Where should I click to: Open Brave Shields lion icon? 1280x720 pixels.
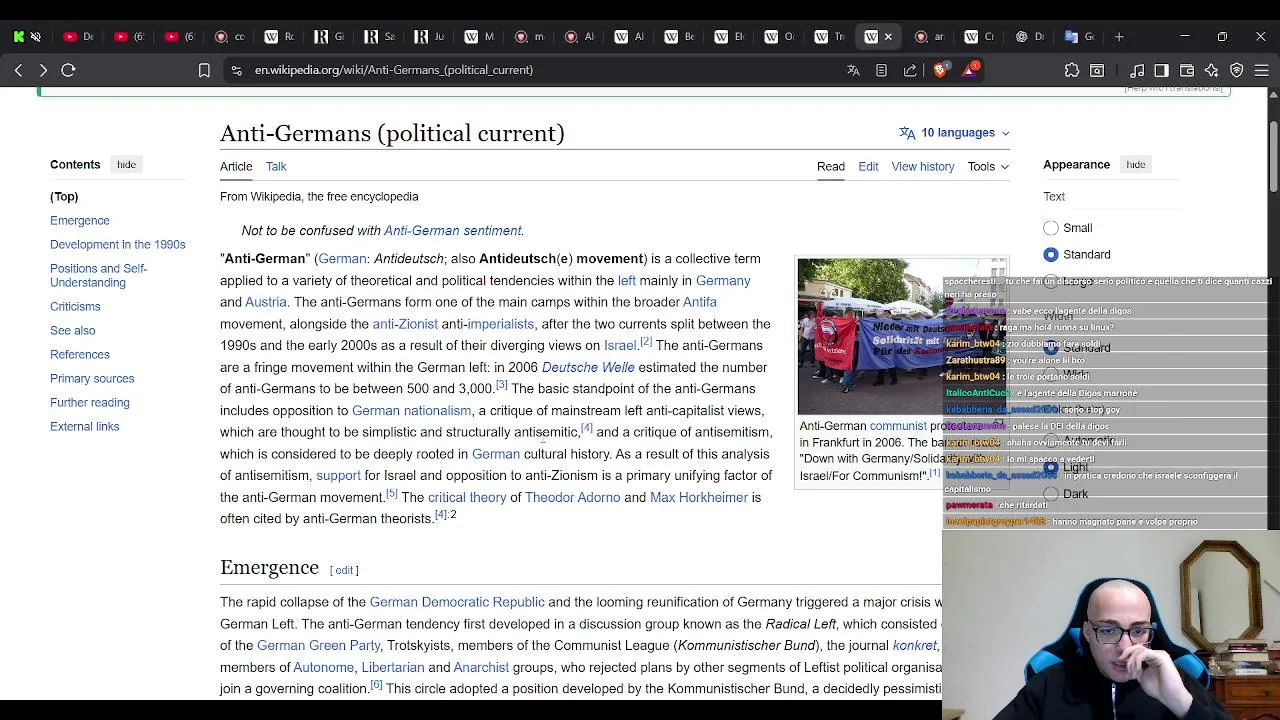pyautogui.click(x=940, y=70)
